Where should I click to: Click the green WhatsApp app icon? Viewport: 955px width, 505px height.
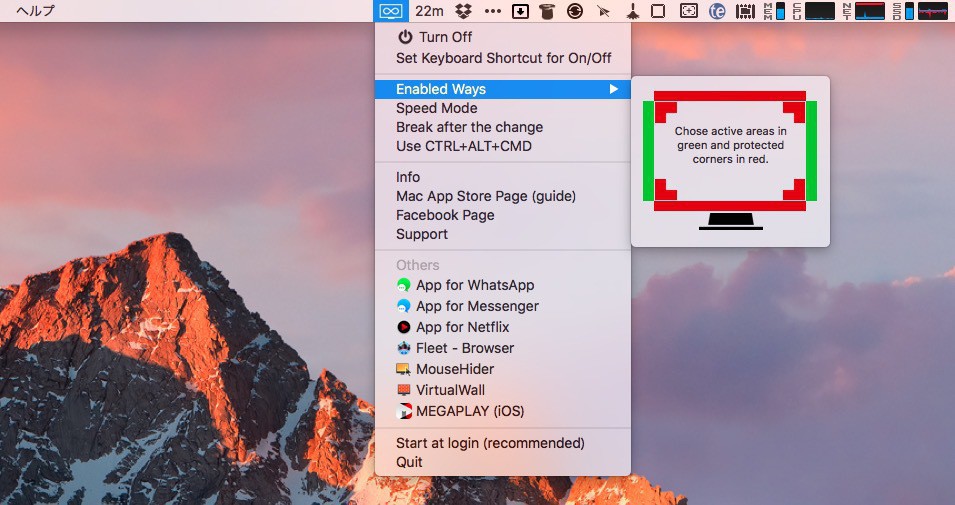(x=403, y=285)
